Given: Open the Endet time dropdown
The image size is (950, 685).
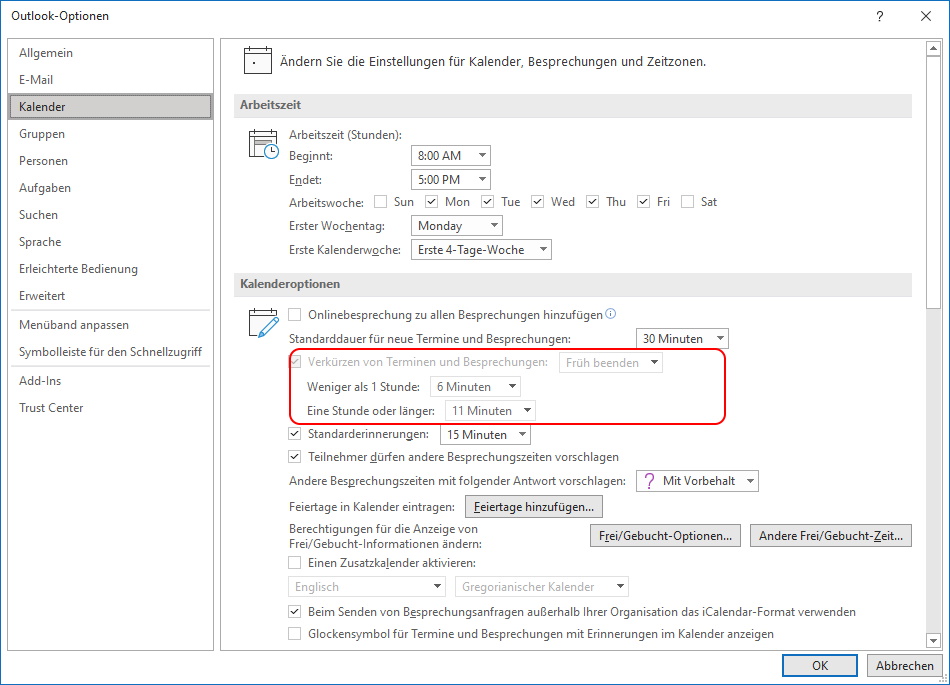Looking at the screenshot, I should (x=451, y=179).
